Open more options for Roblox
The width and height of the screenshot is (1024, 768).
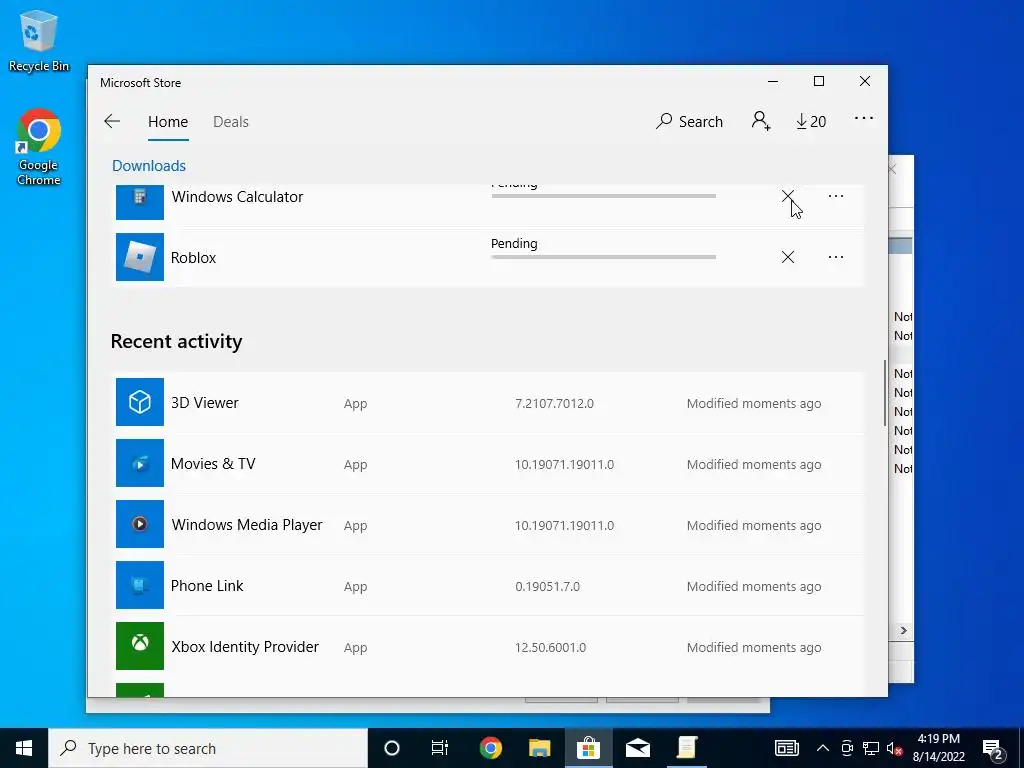click(835, 257)
